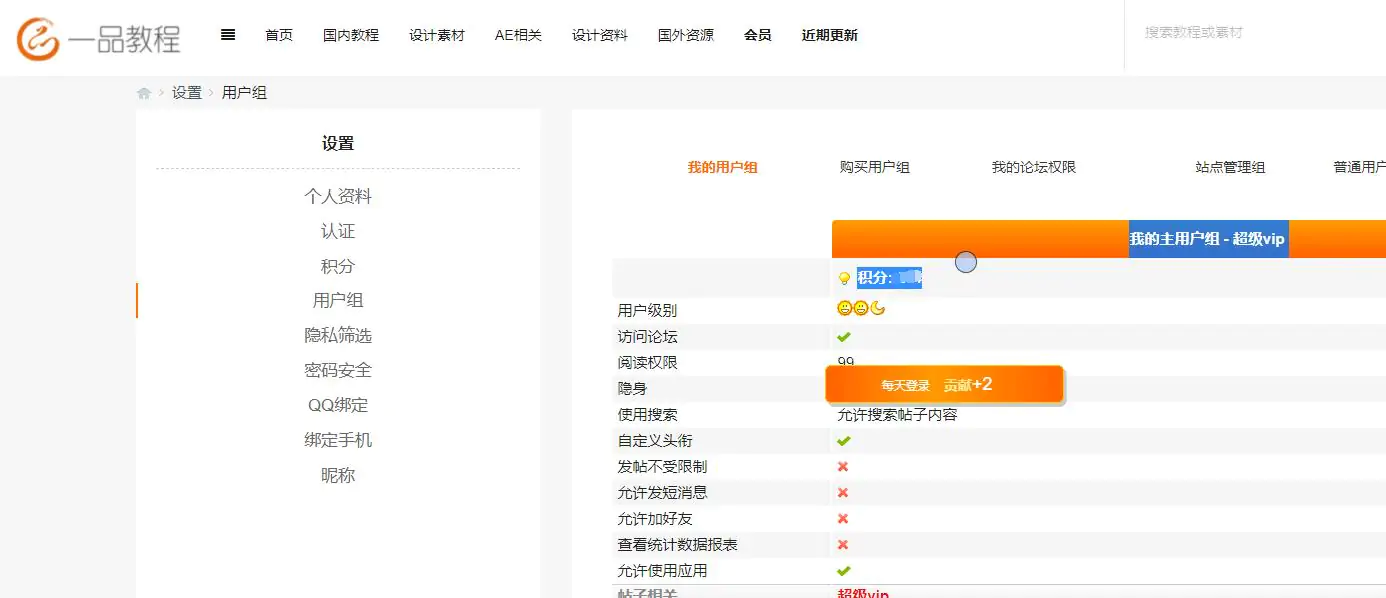Click the highlighted 积分 text
This screenshot has height=598, width=1386.
click(x=889, y=278)
